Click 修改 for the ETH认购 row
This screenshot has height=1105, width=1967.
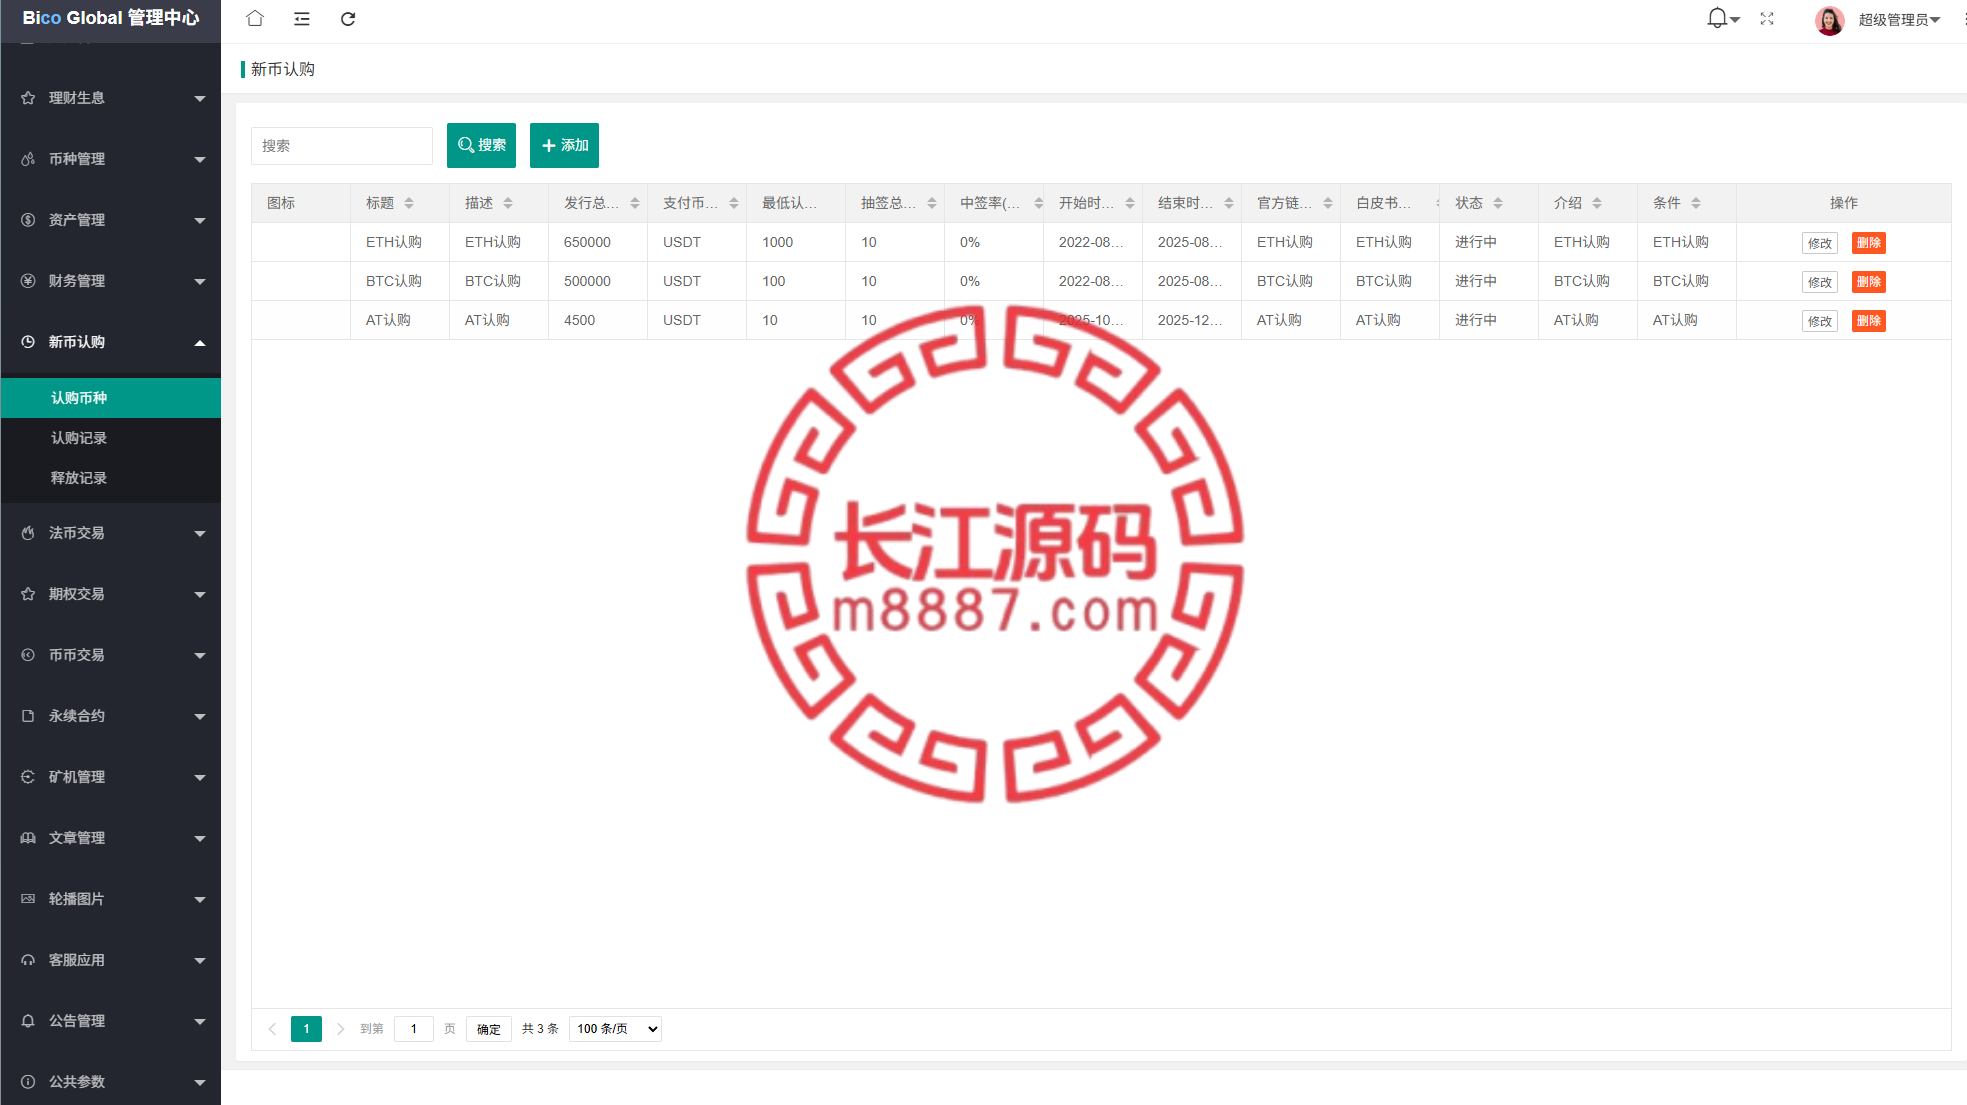(1820, 243)
